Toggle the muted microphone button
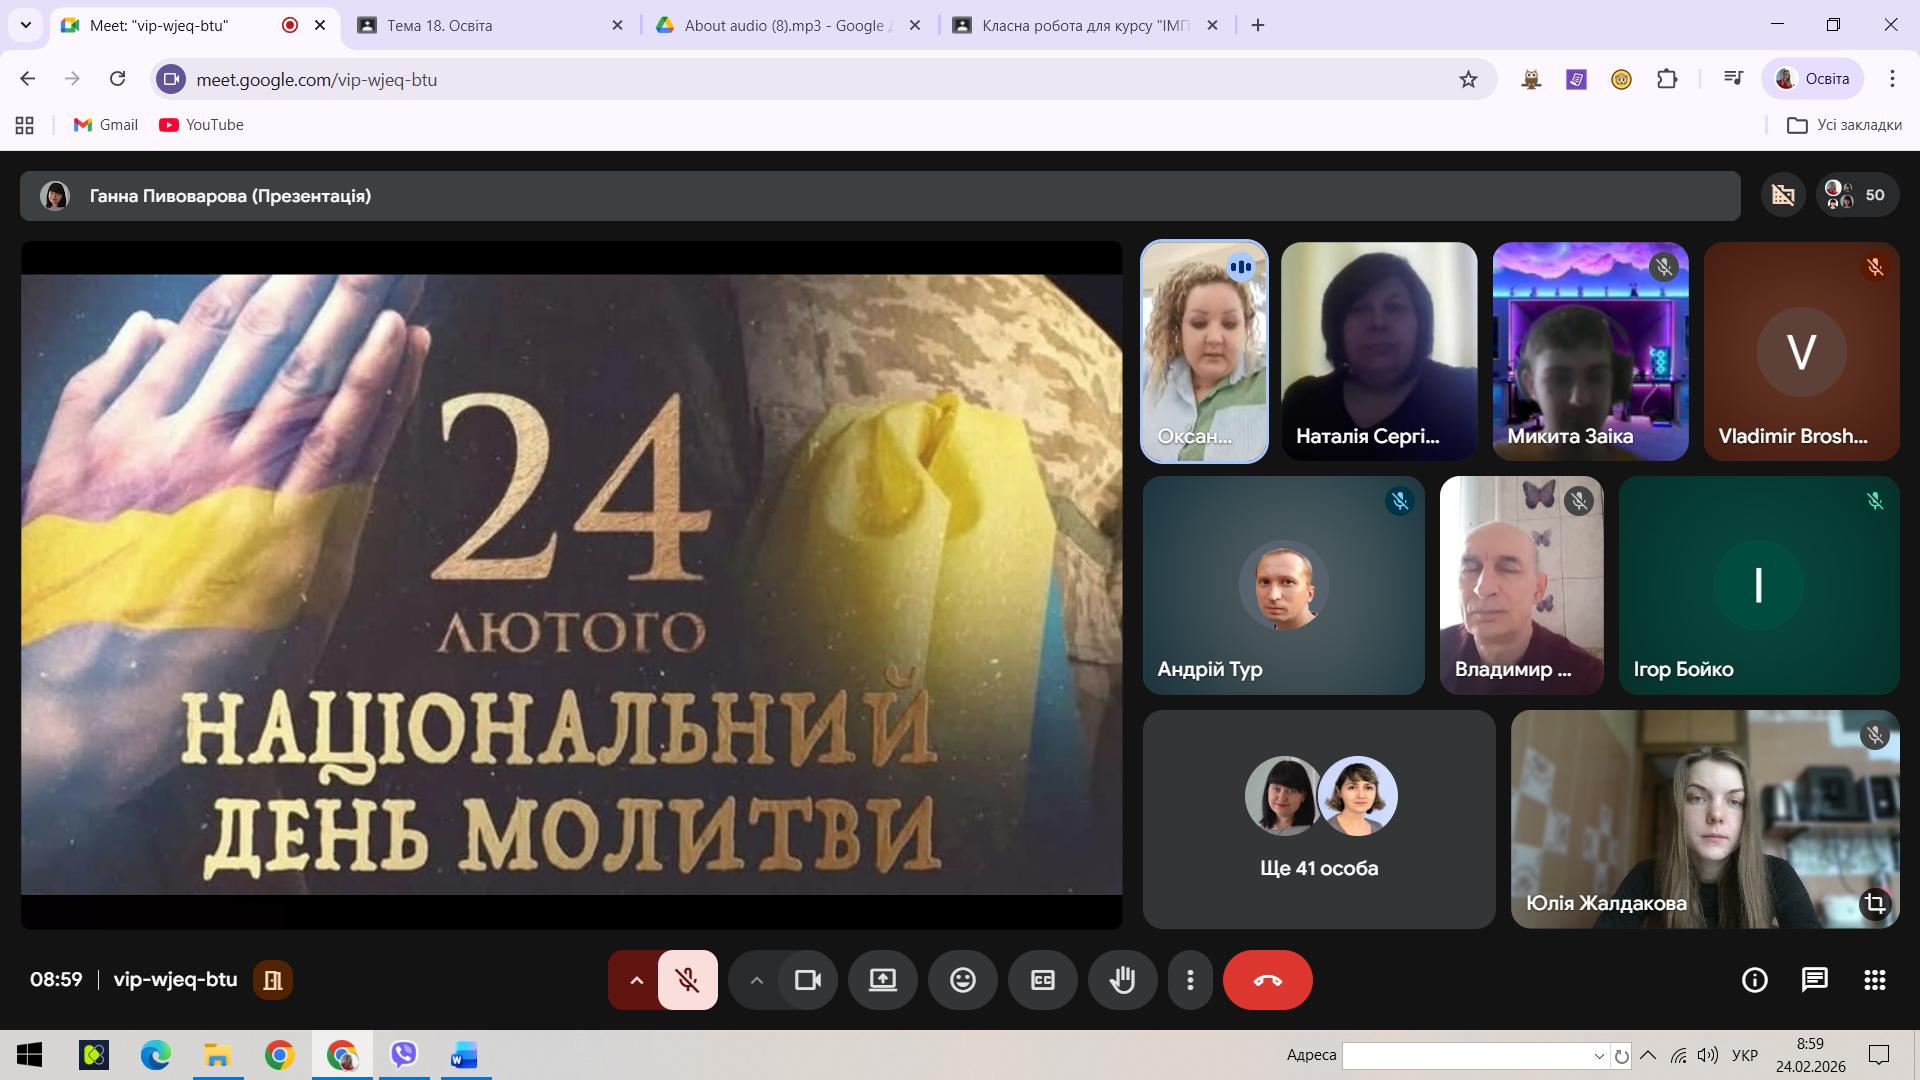 coord(687,980)
